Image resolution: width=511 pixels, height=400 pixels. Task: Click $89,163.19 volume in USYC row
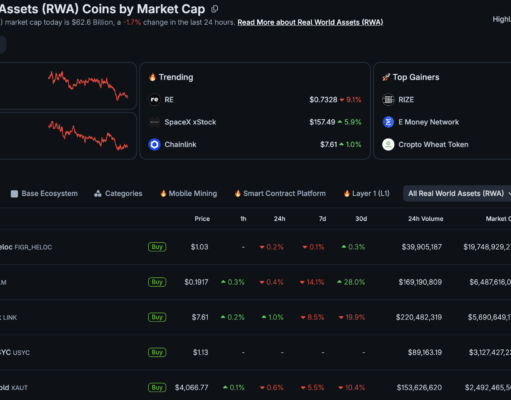(x=425, y=352)
